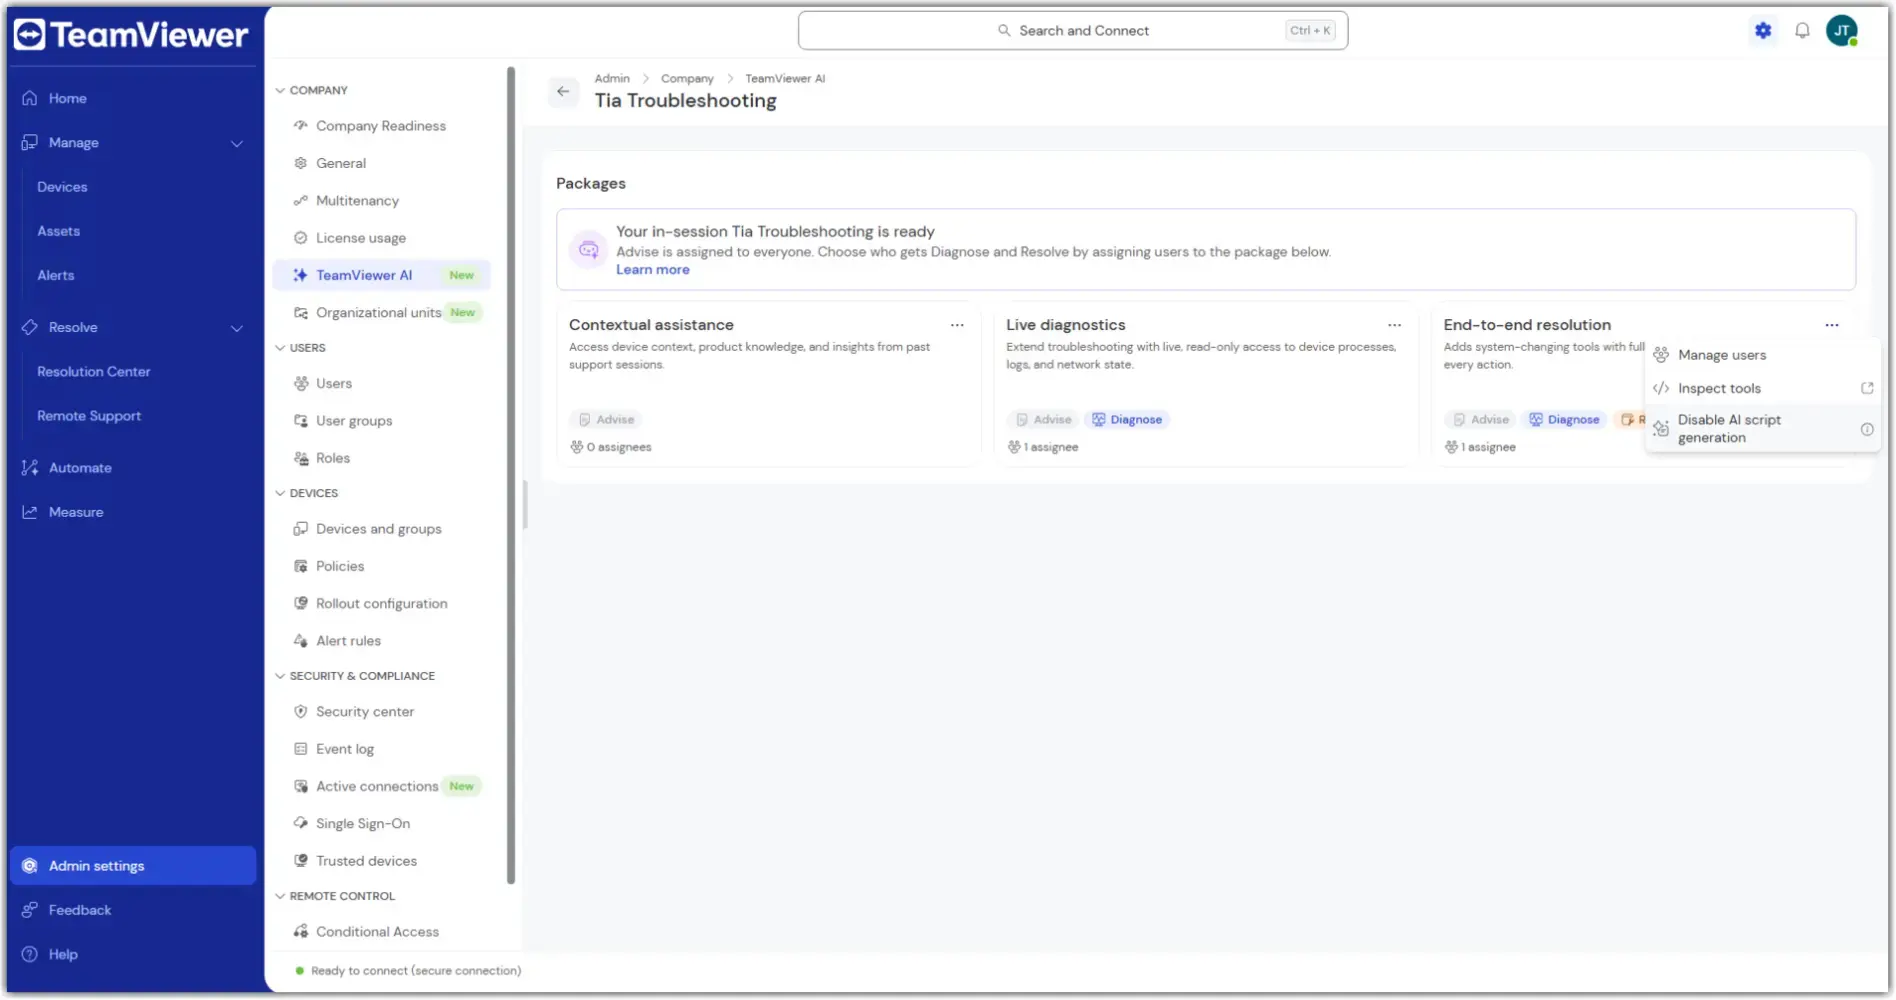This screenshot has width=1896, height=1000.
Task: Collapse the SECURITY & COMPLIANCE section
Action: [x=280, y=676]
